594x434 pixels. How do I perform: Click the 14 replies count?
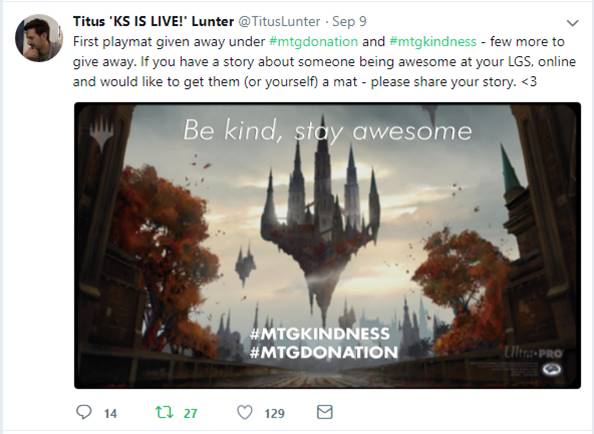(x=111, y=413)
